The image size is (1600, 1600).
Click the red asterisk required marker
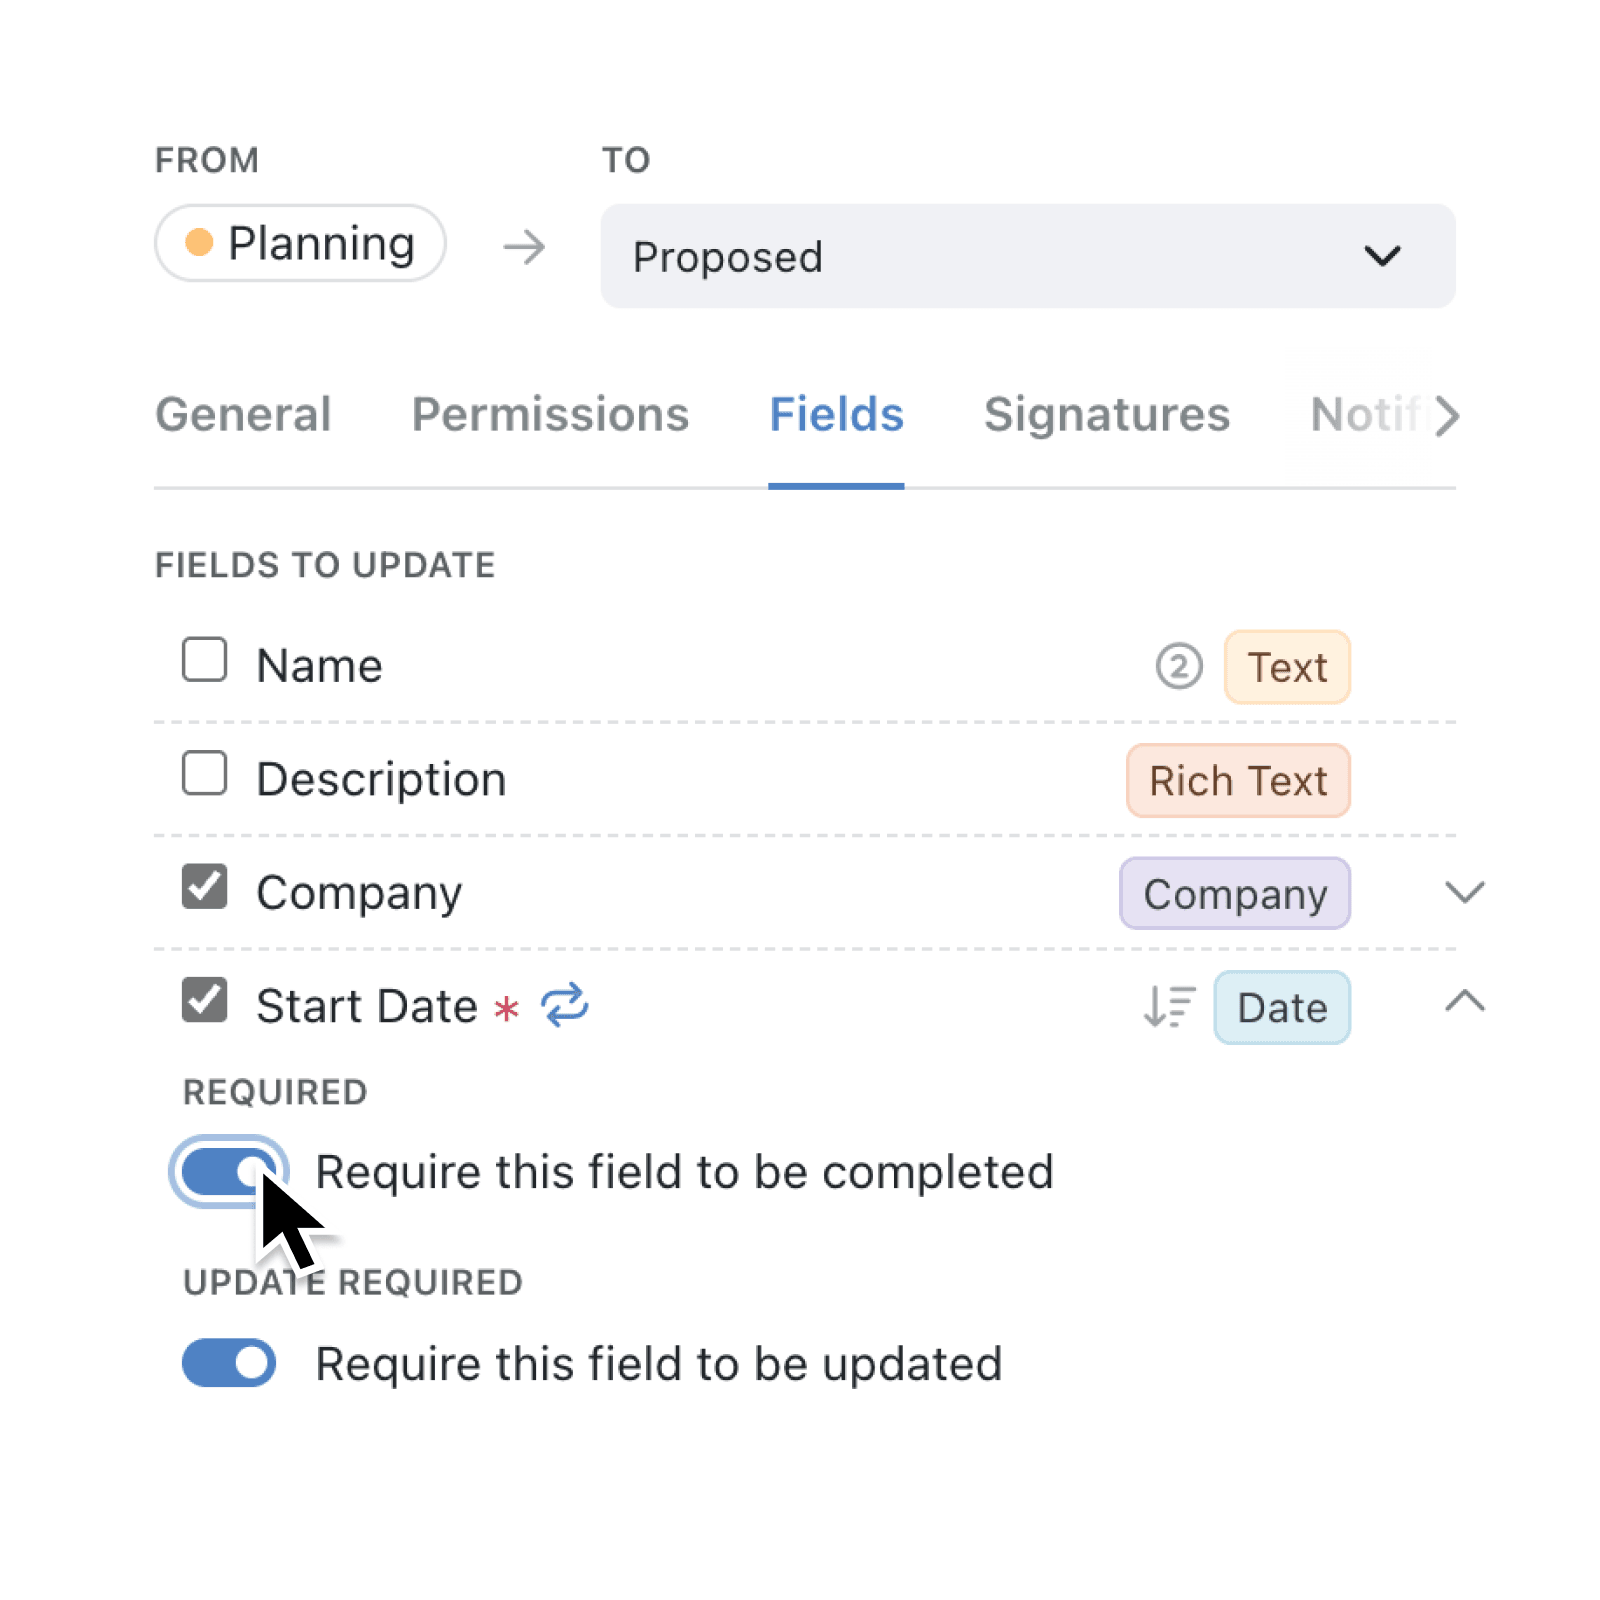(507, 1008)
